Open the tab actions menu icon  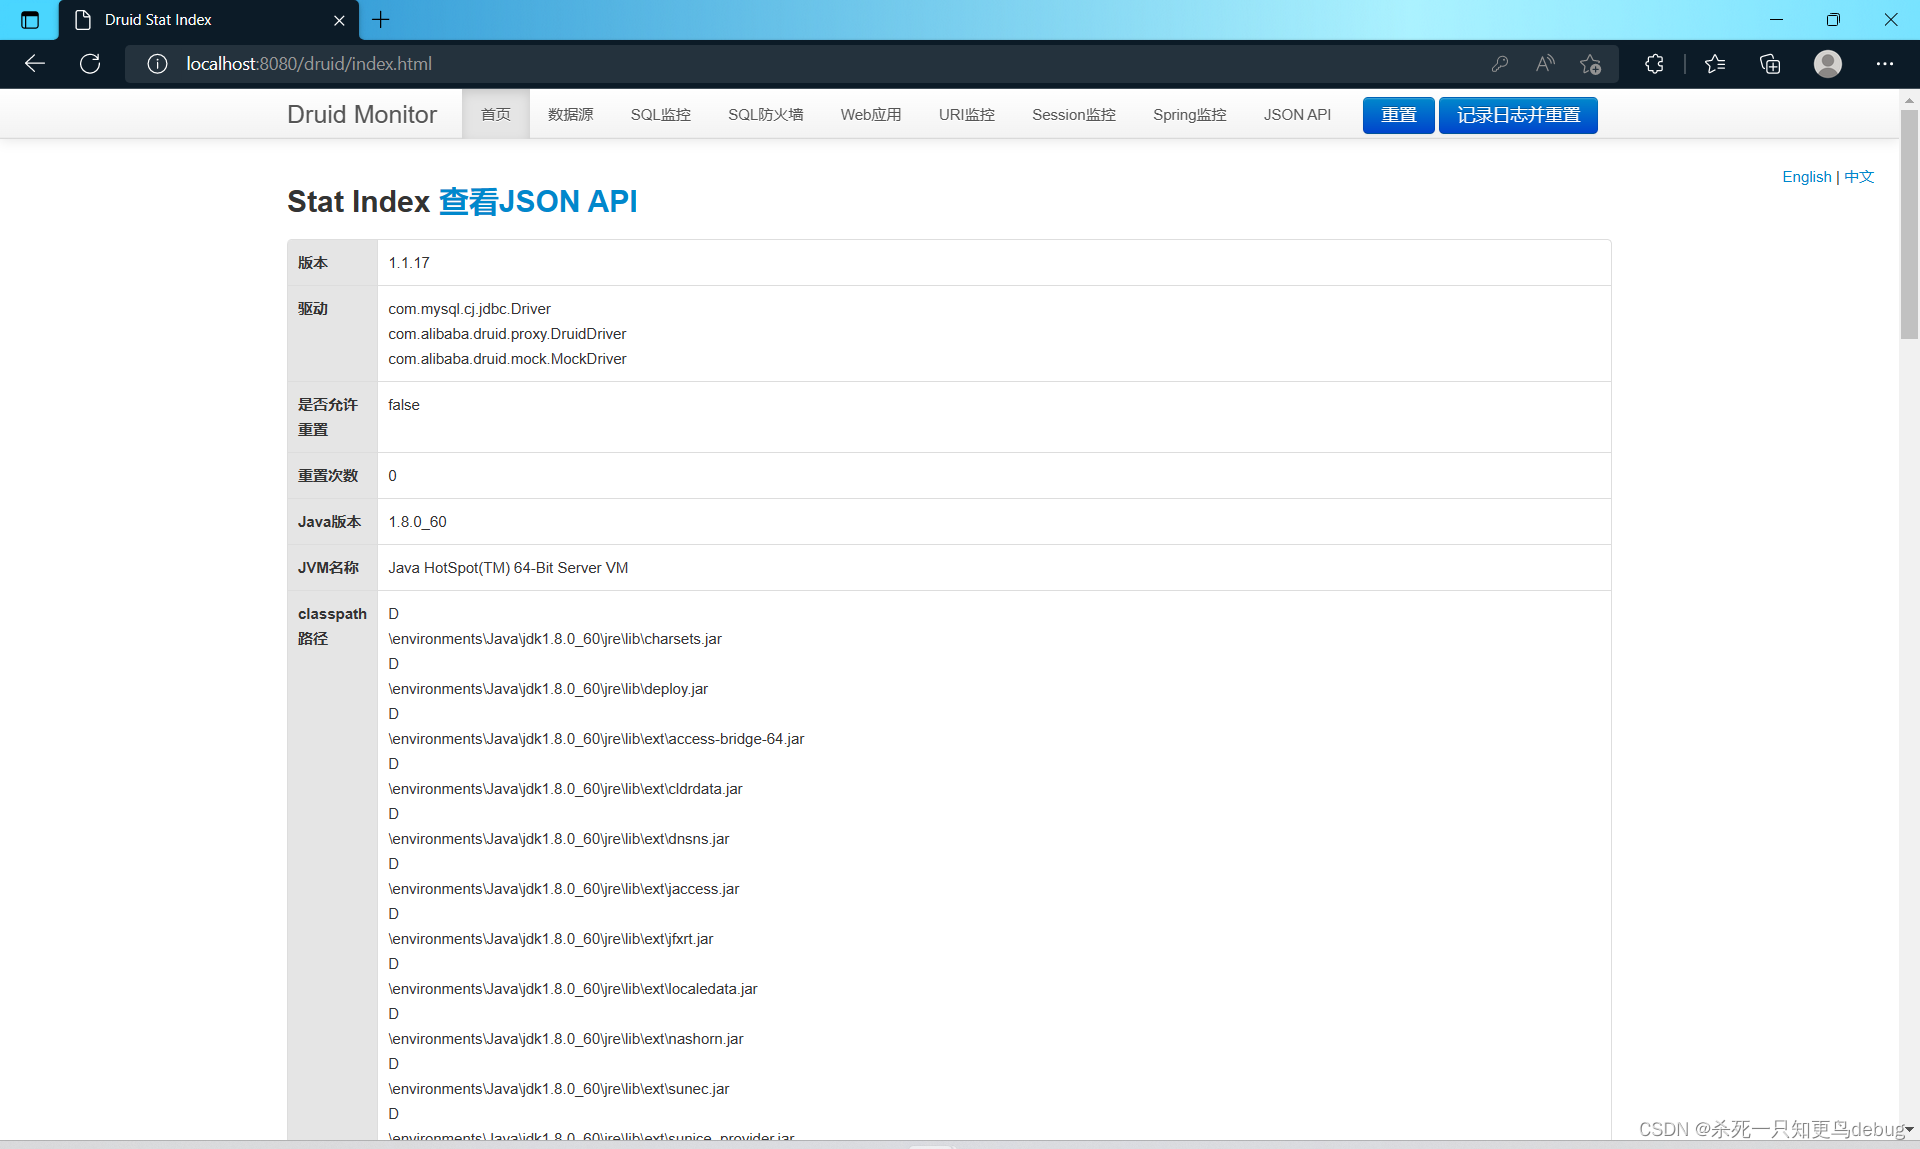click(x=30, y=20)
